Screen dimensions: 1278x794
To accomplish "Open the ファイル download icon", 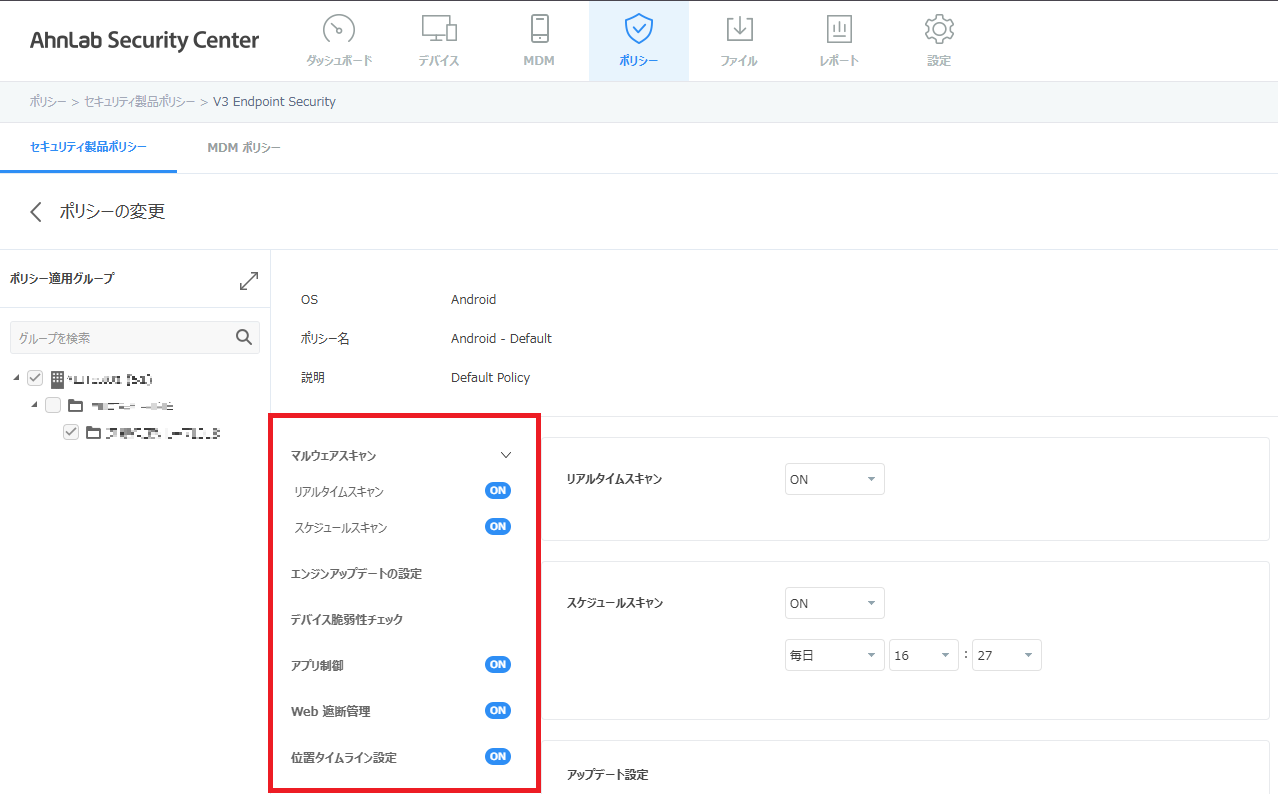I will pyautogui.click(x=739, y=28).
